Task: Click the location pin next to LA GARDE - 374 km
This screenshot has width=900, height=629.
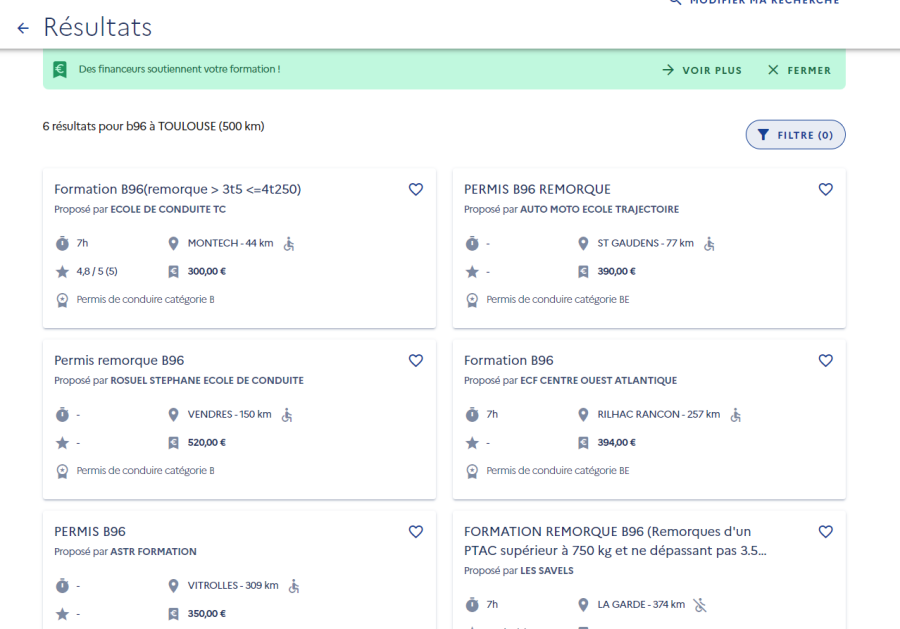Action: [x=583, y=604]
